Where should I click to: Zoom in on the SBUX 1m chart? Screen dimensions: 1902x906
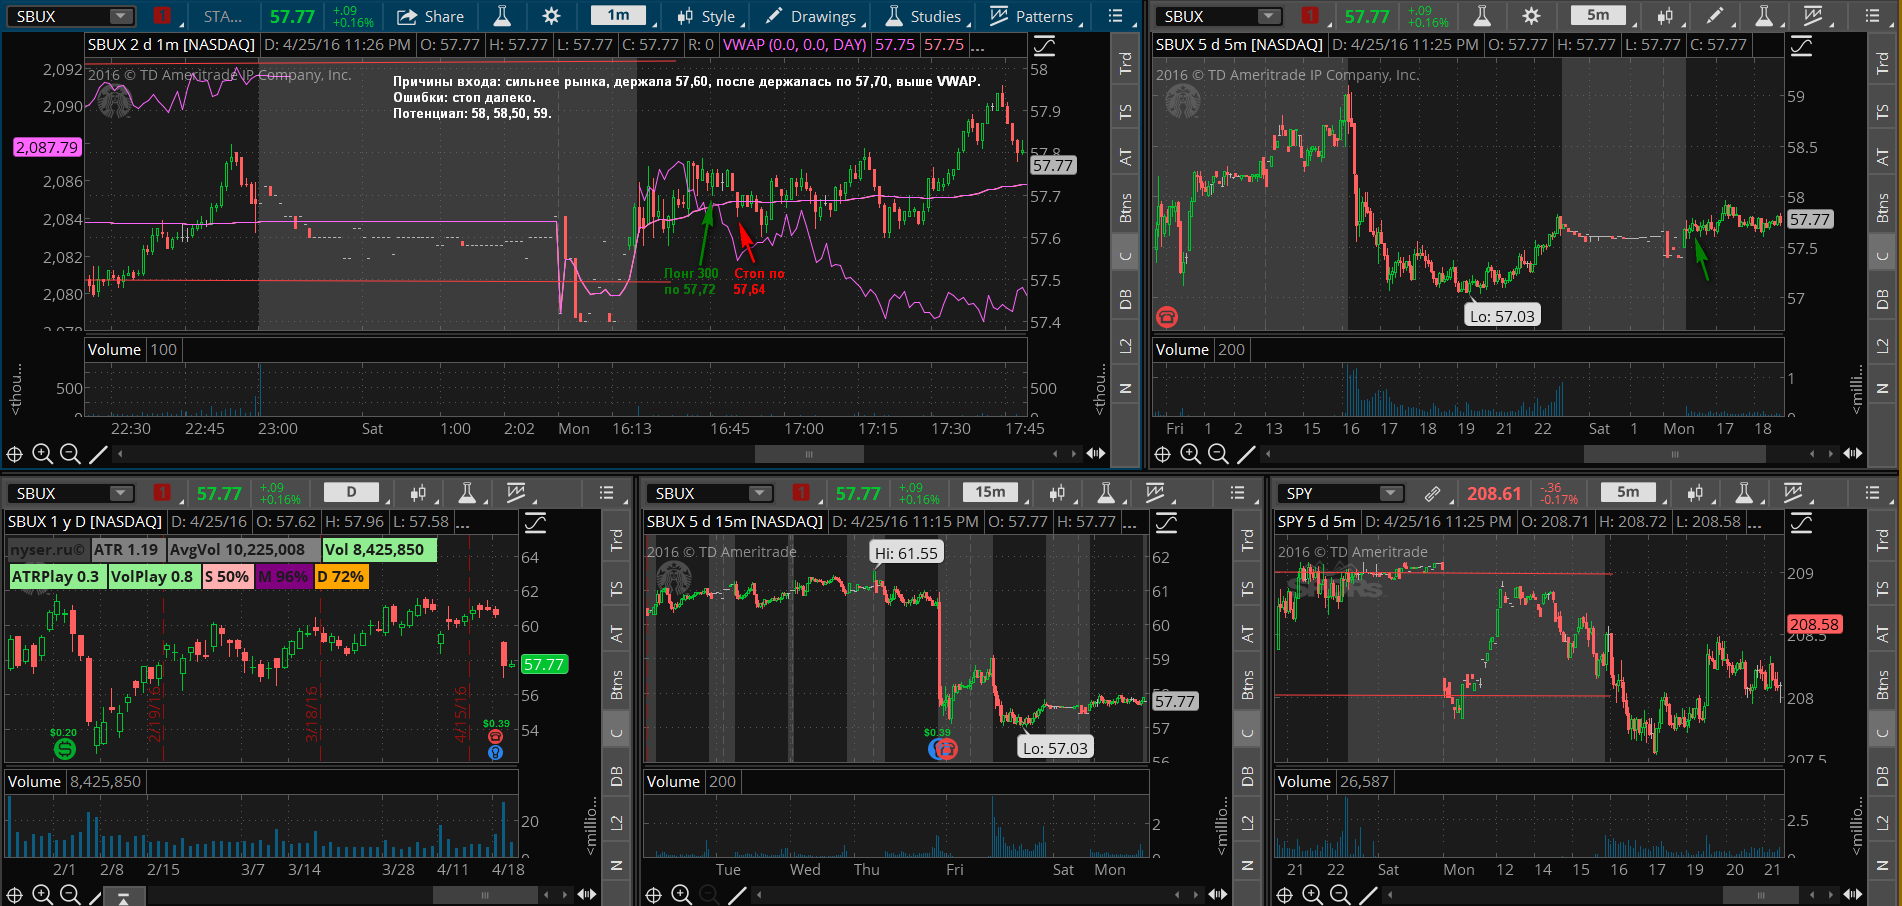(x=42, y=454)
